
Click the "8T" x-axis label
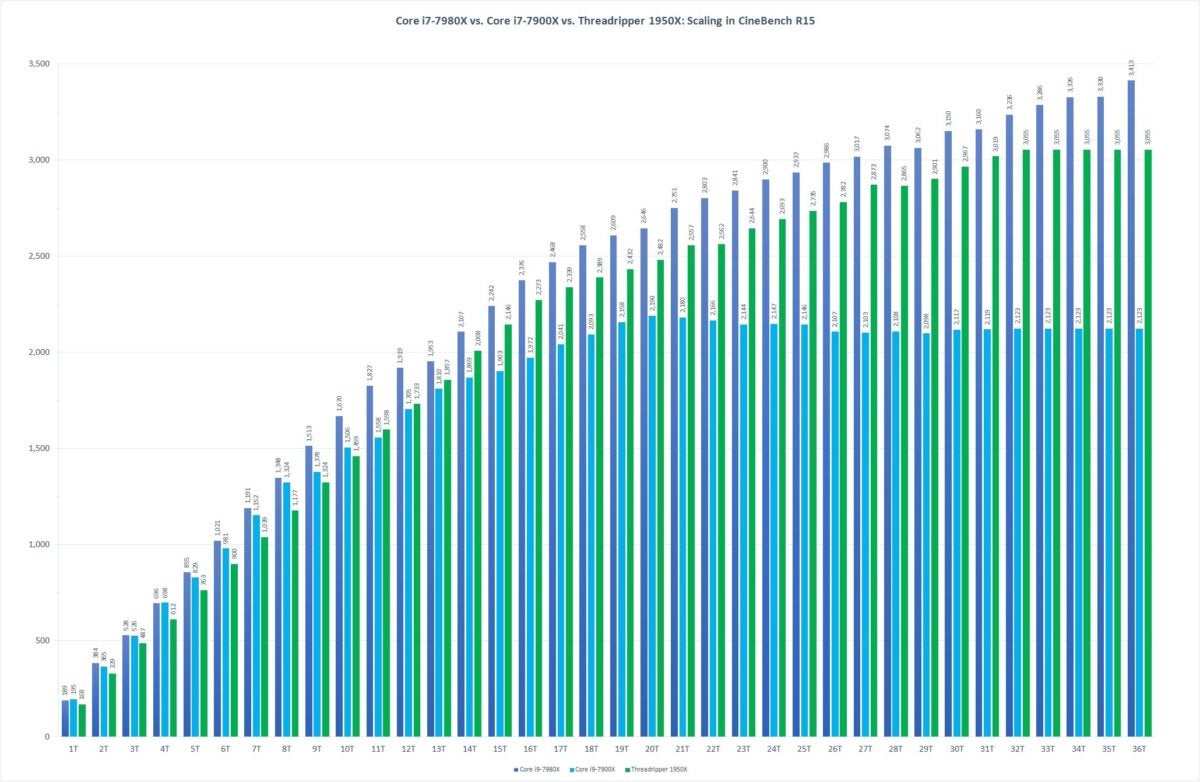click(x=287, y=747)
